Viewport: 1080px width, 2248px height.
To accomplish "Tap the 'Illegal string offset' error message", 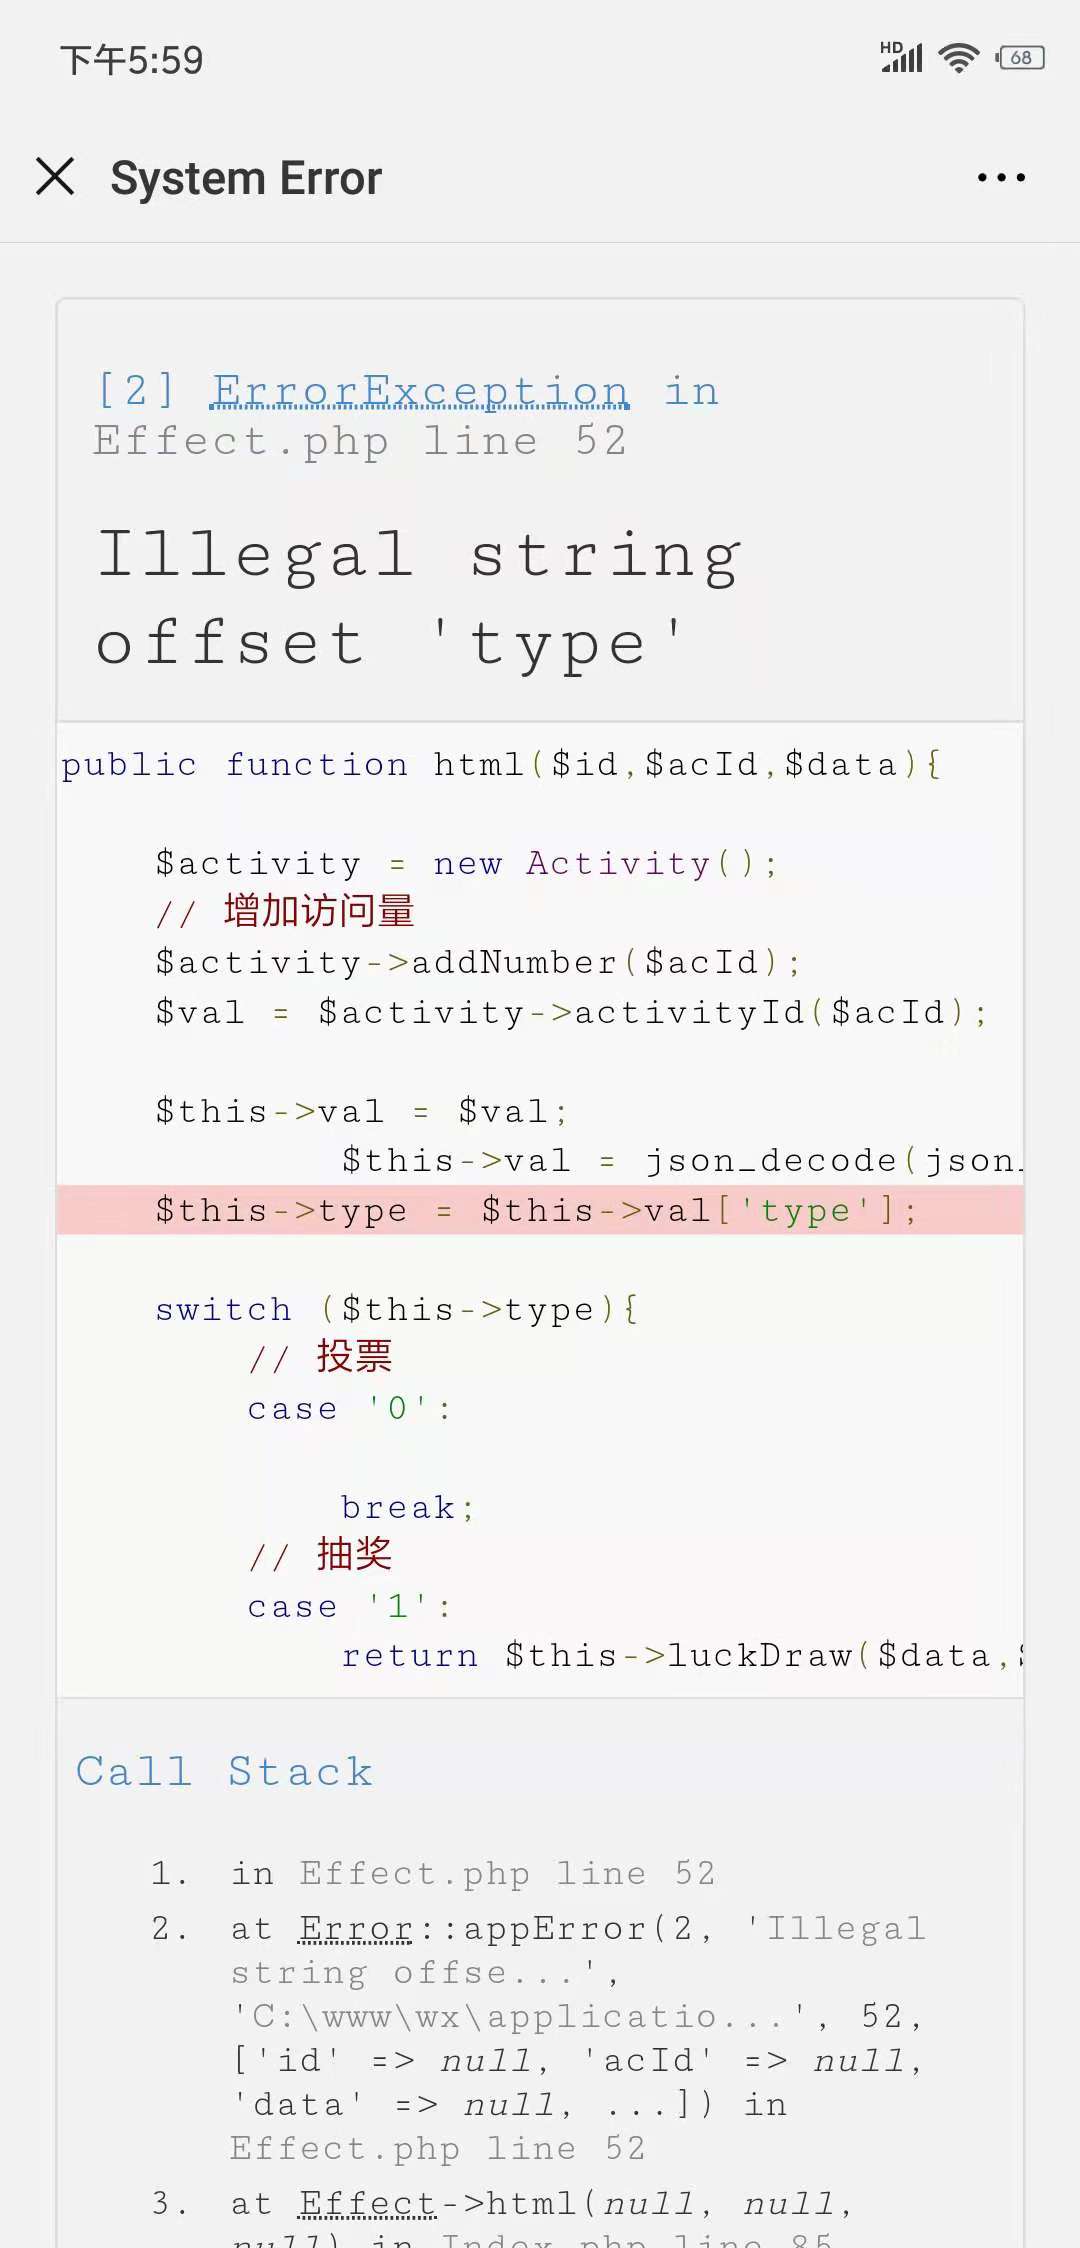I will point(420,597).
